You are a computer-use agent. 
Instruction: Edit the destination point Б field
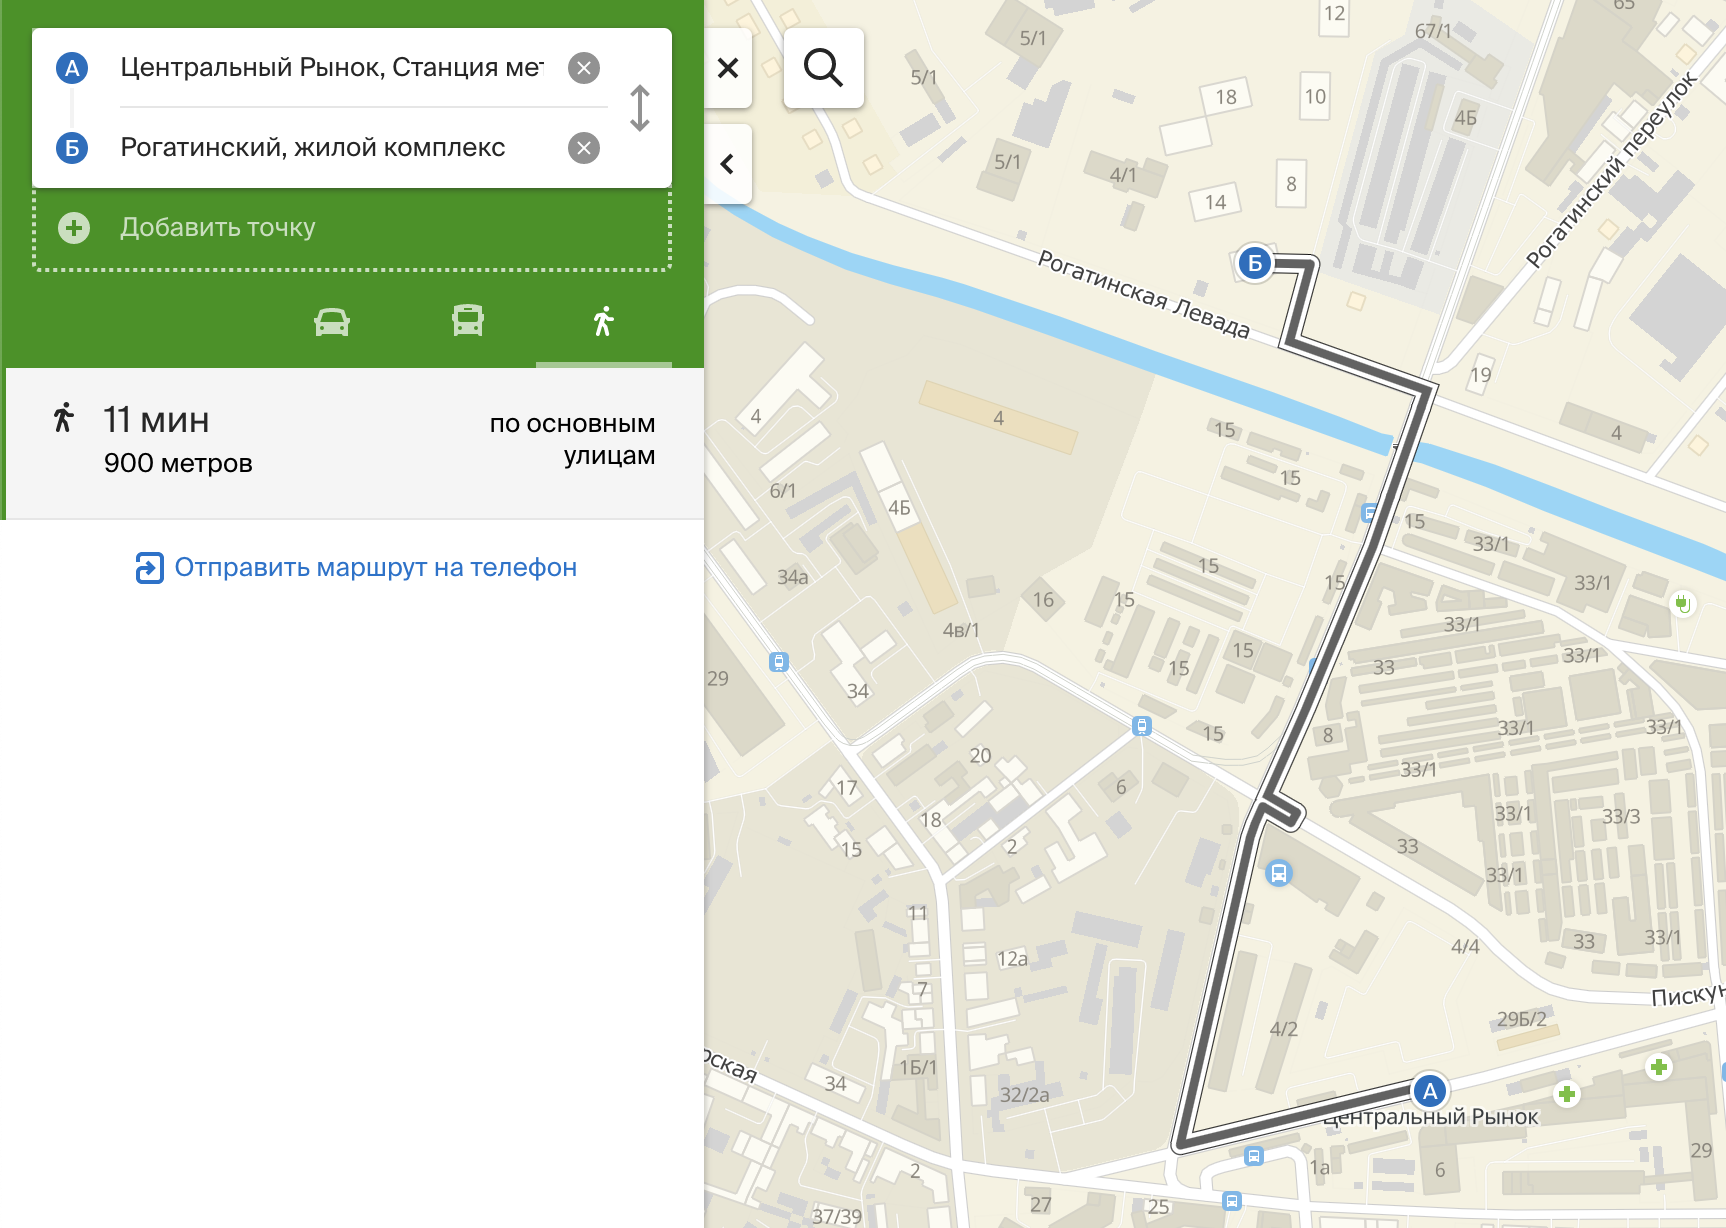[x=330, y=148]
